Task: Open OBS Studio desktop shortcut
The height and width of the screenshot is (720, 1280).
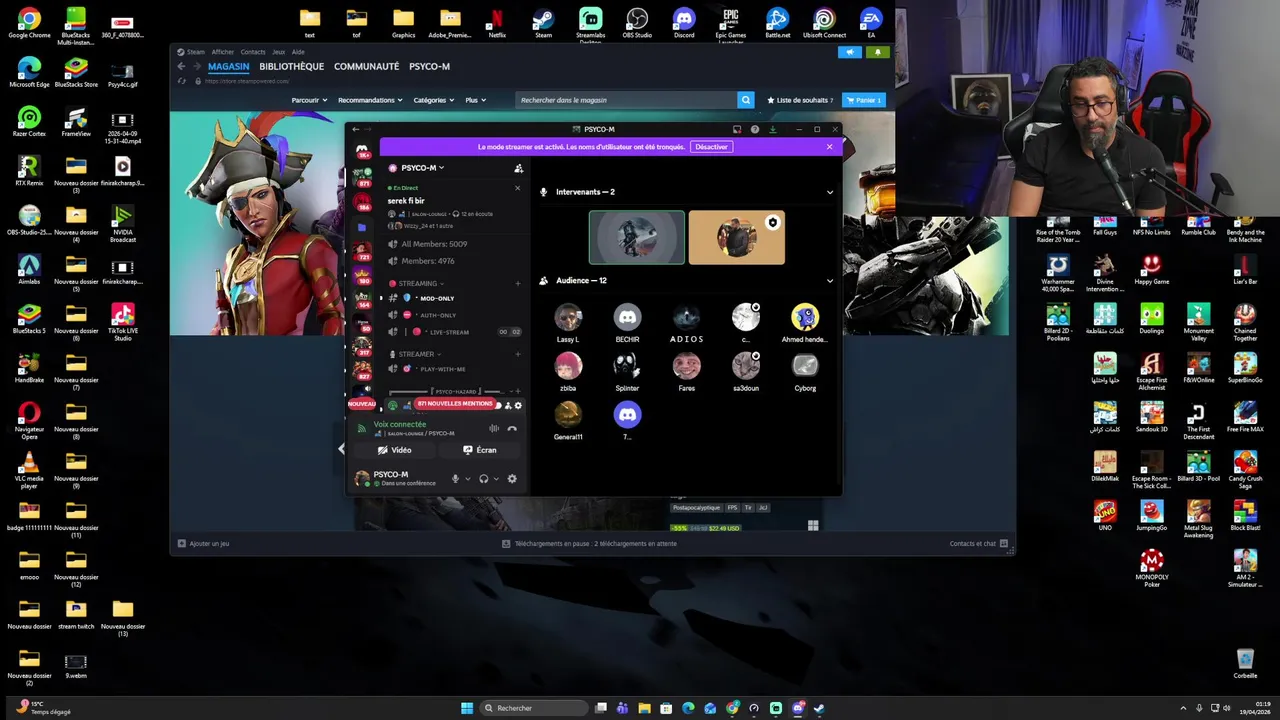Action: (637, 23)
